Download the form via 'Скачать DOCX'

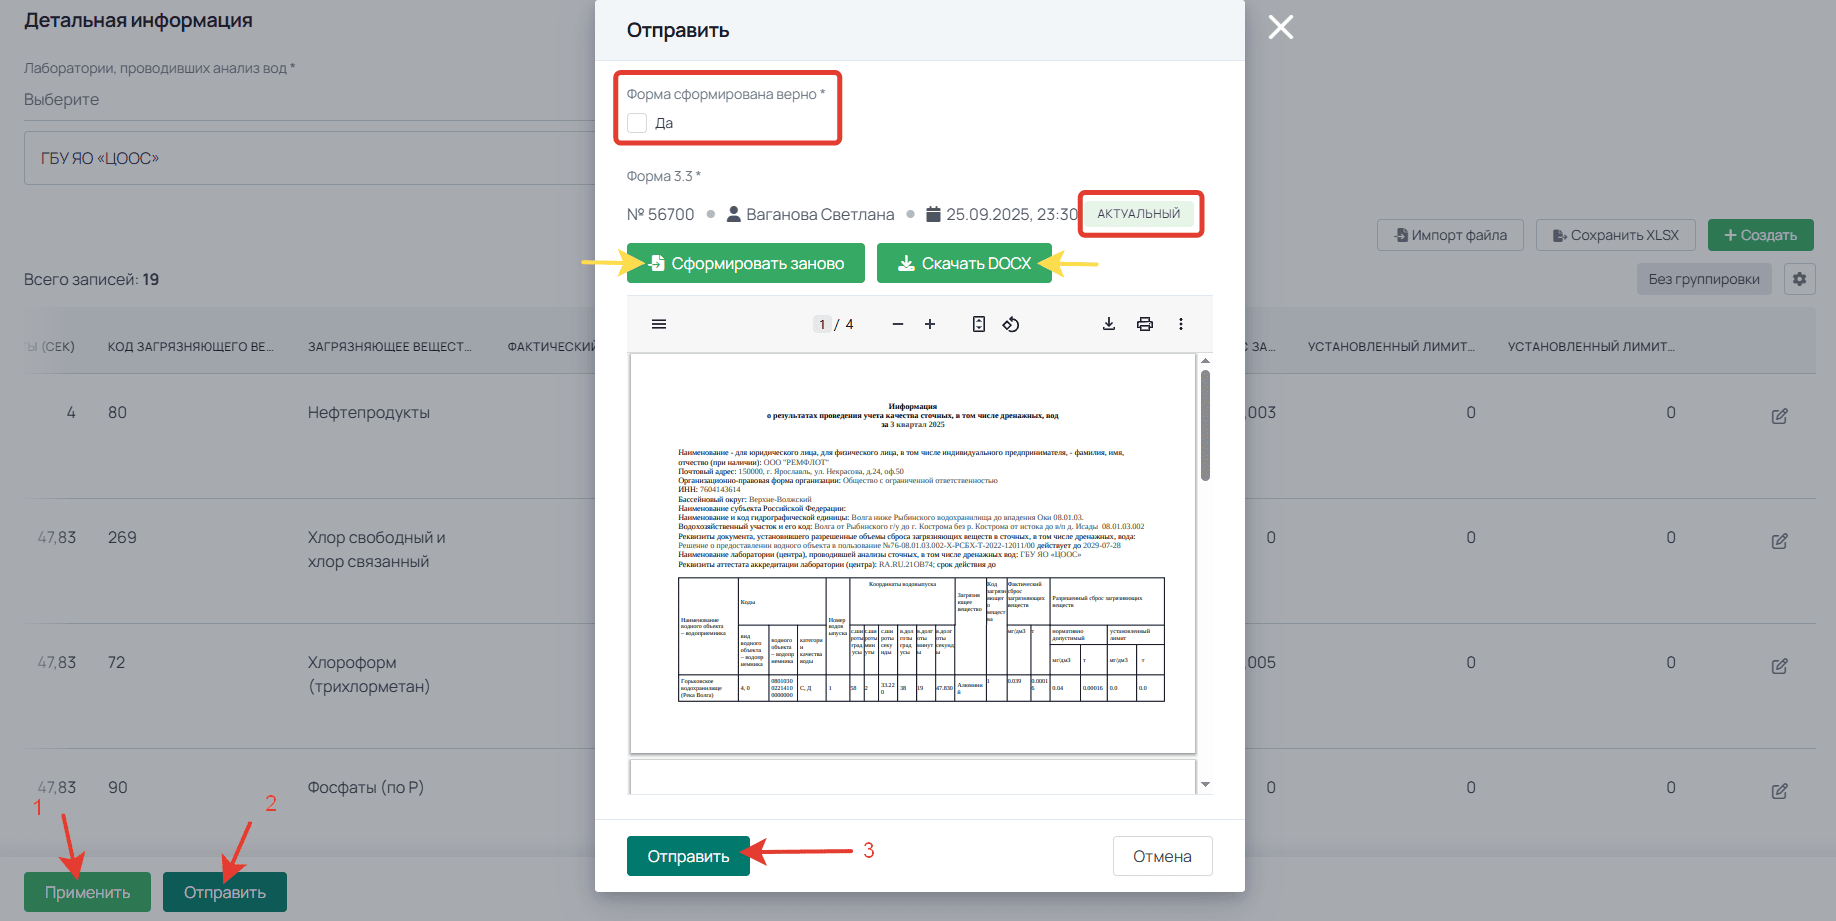tap(964, 263)
